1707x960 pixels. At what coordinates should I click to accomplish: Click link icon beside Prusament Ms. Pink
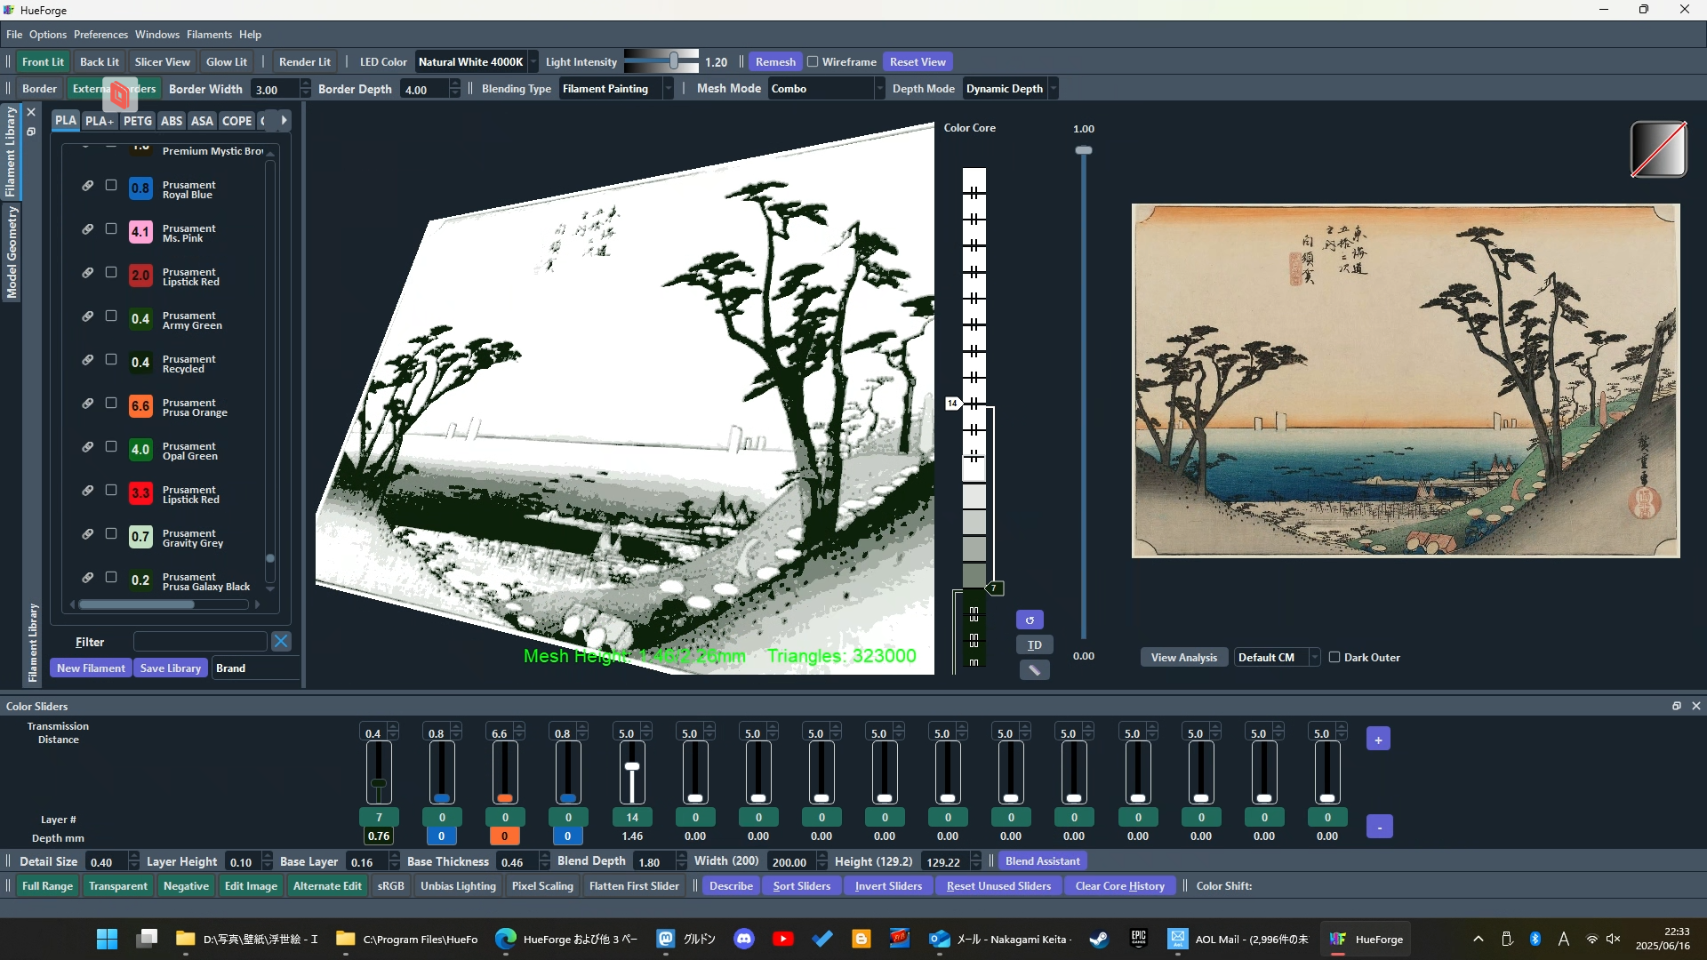coord(88,229)
